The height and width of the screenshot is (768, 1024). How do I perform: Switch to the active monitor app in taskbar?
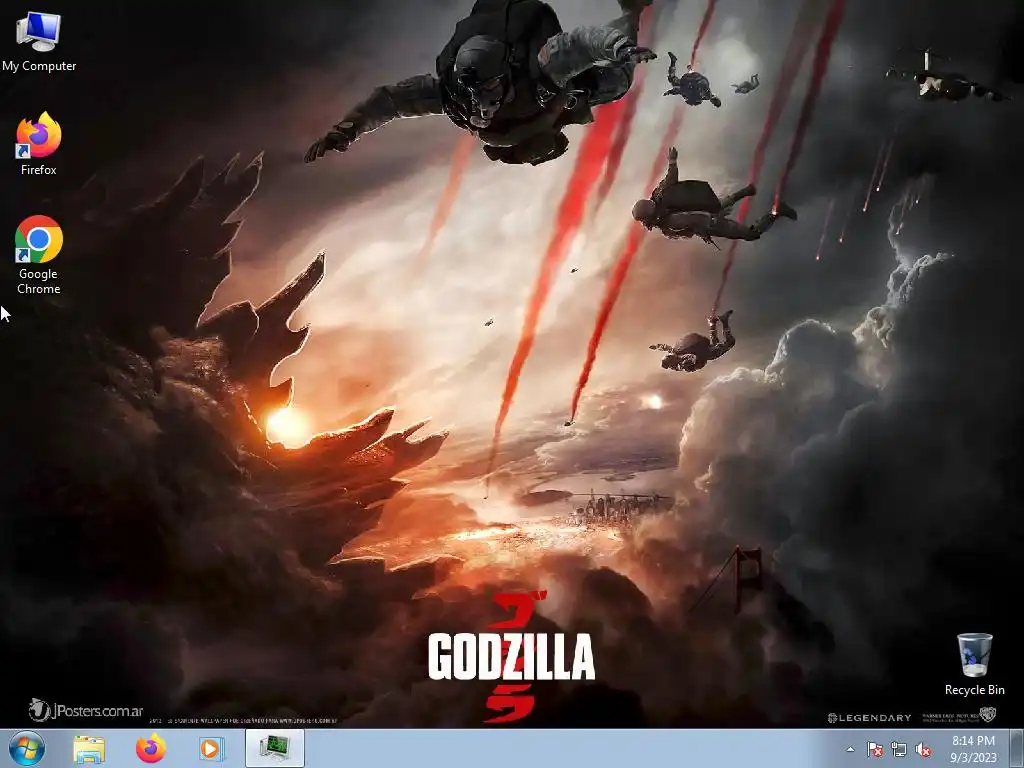pos(275,748)
